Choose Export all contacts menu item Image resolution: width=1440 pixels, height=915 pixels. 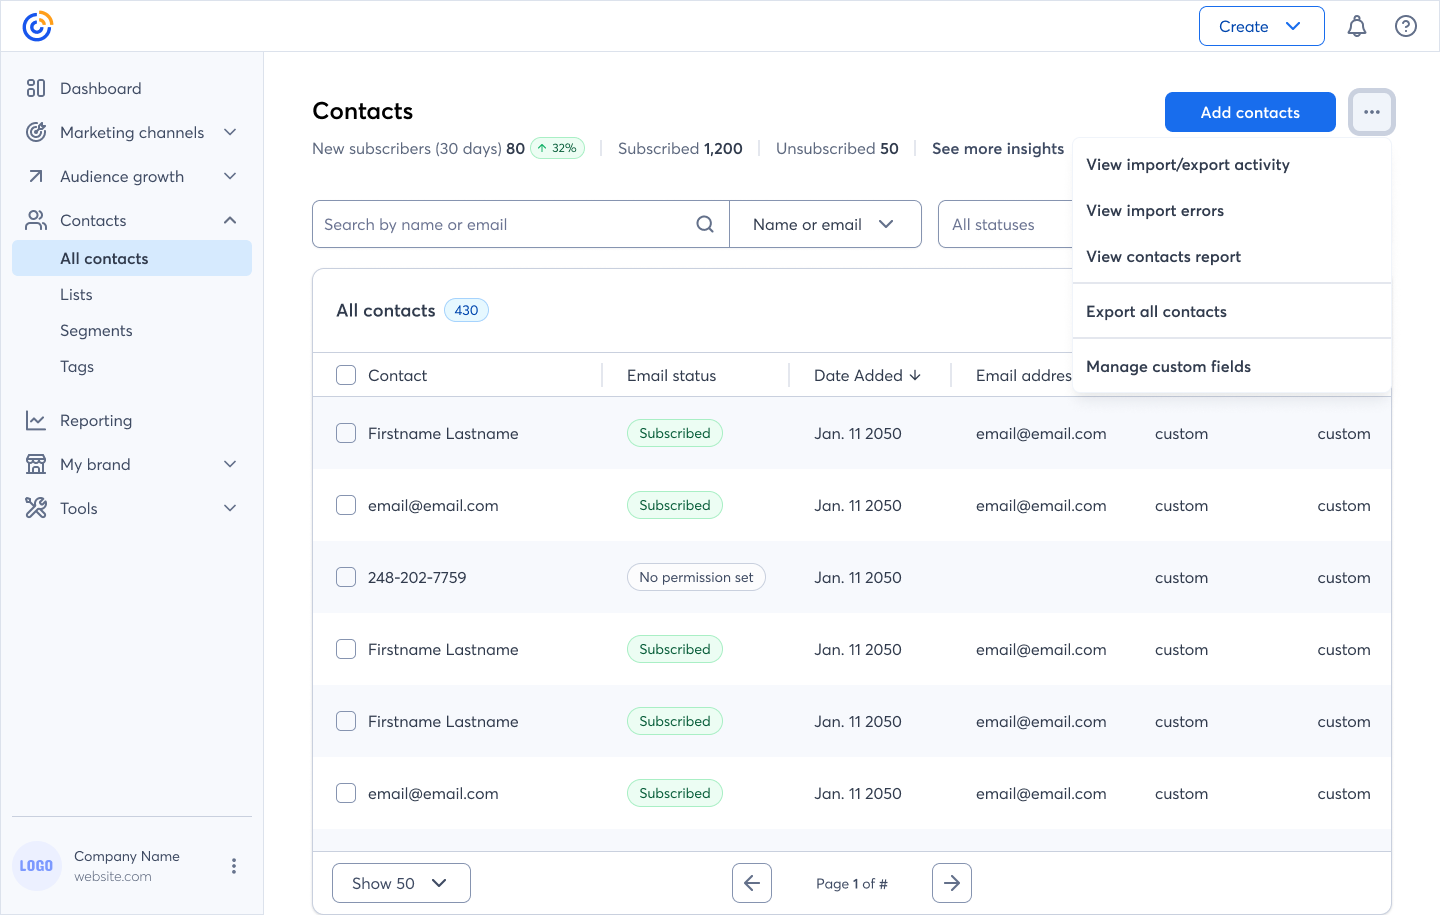click(x=1156, y=311)
